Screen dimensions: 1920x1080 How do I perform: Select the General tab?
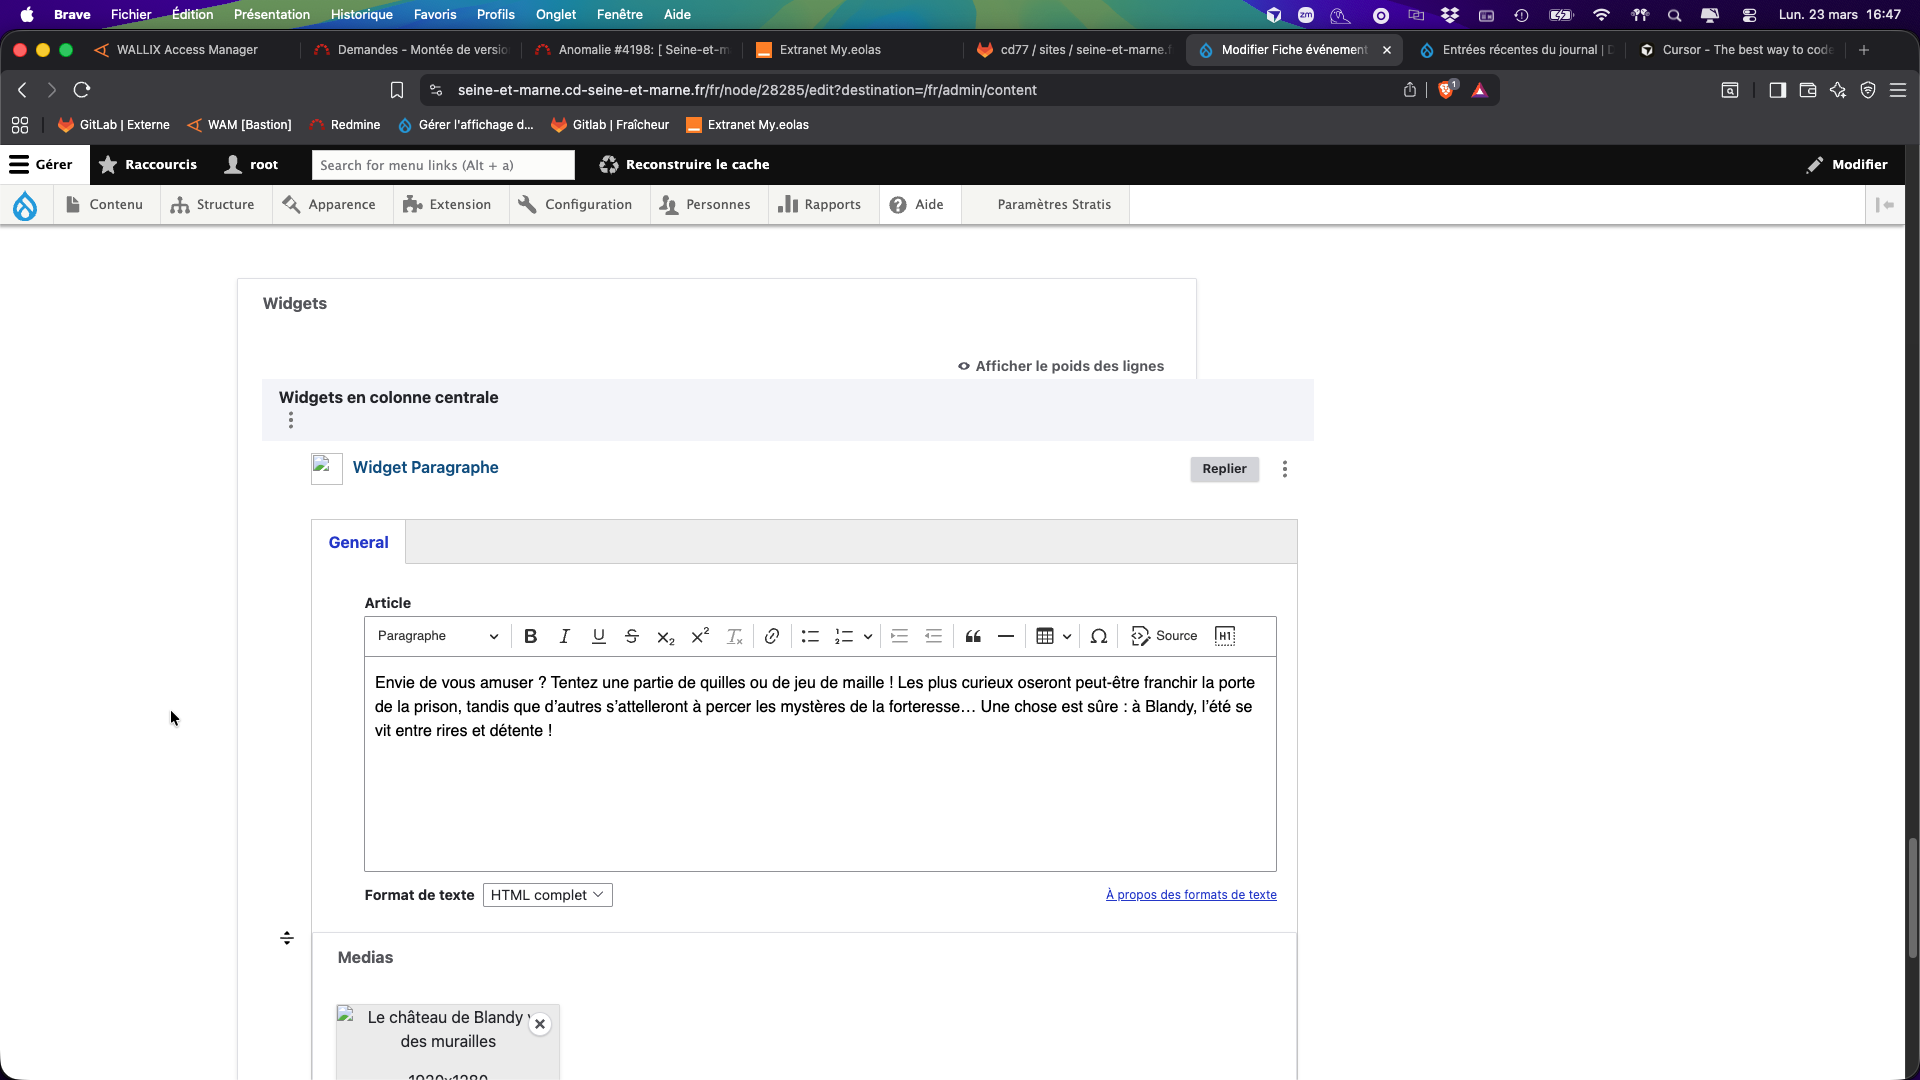[358, 542]
